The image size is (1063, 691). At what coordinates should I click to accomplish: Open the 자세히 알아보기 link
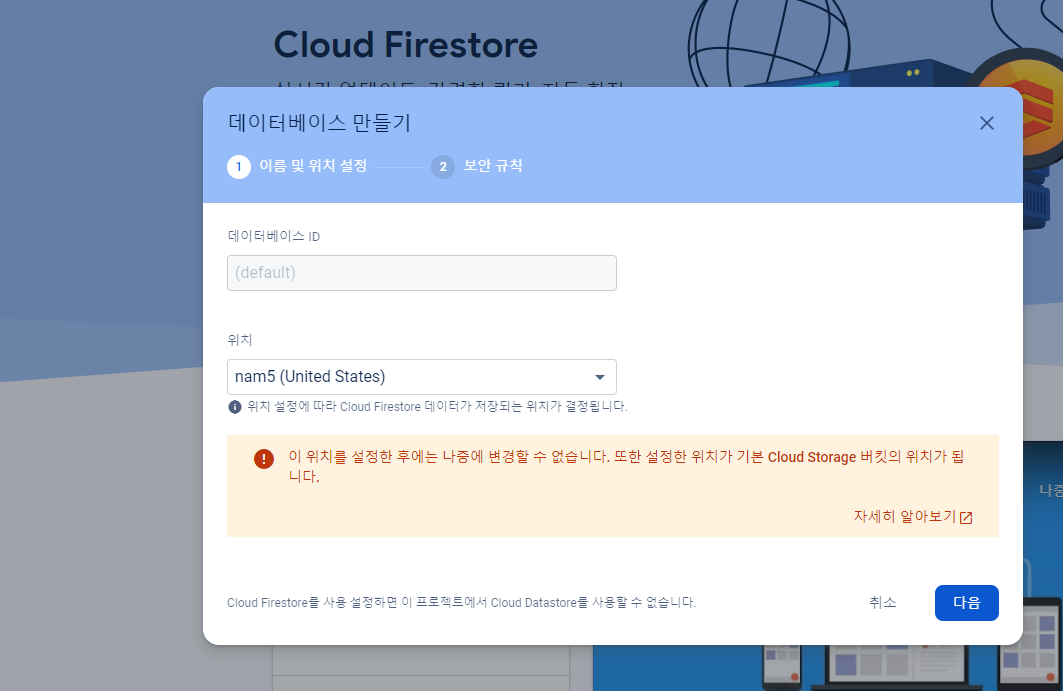[x=912, y=517]
